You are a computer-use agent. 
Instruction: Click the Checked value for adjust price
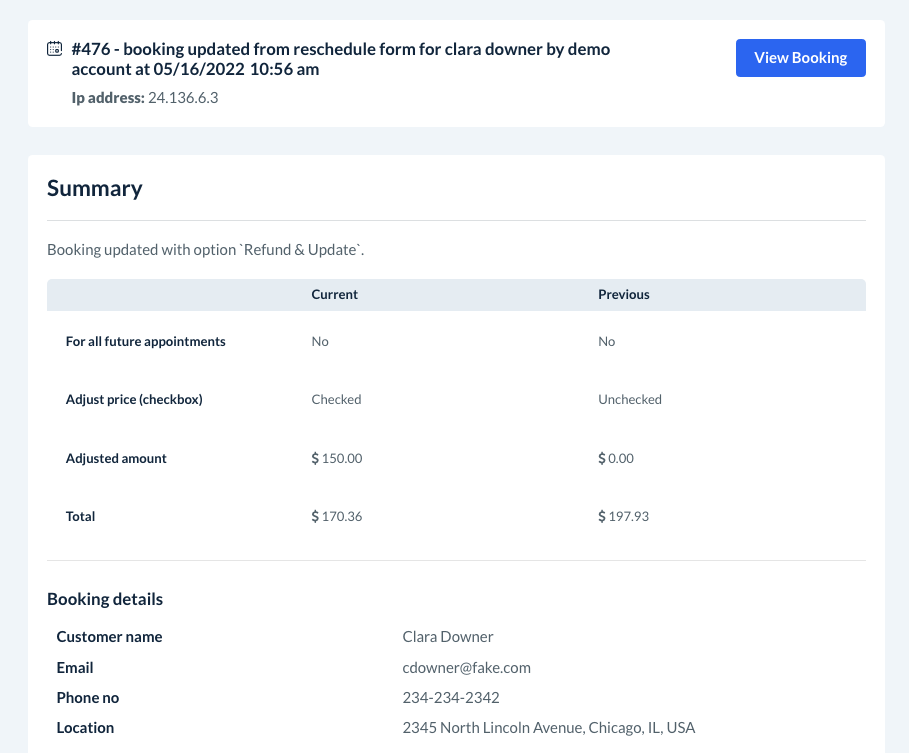point(336,399)
